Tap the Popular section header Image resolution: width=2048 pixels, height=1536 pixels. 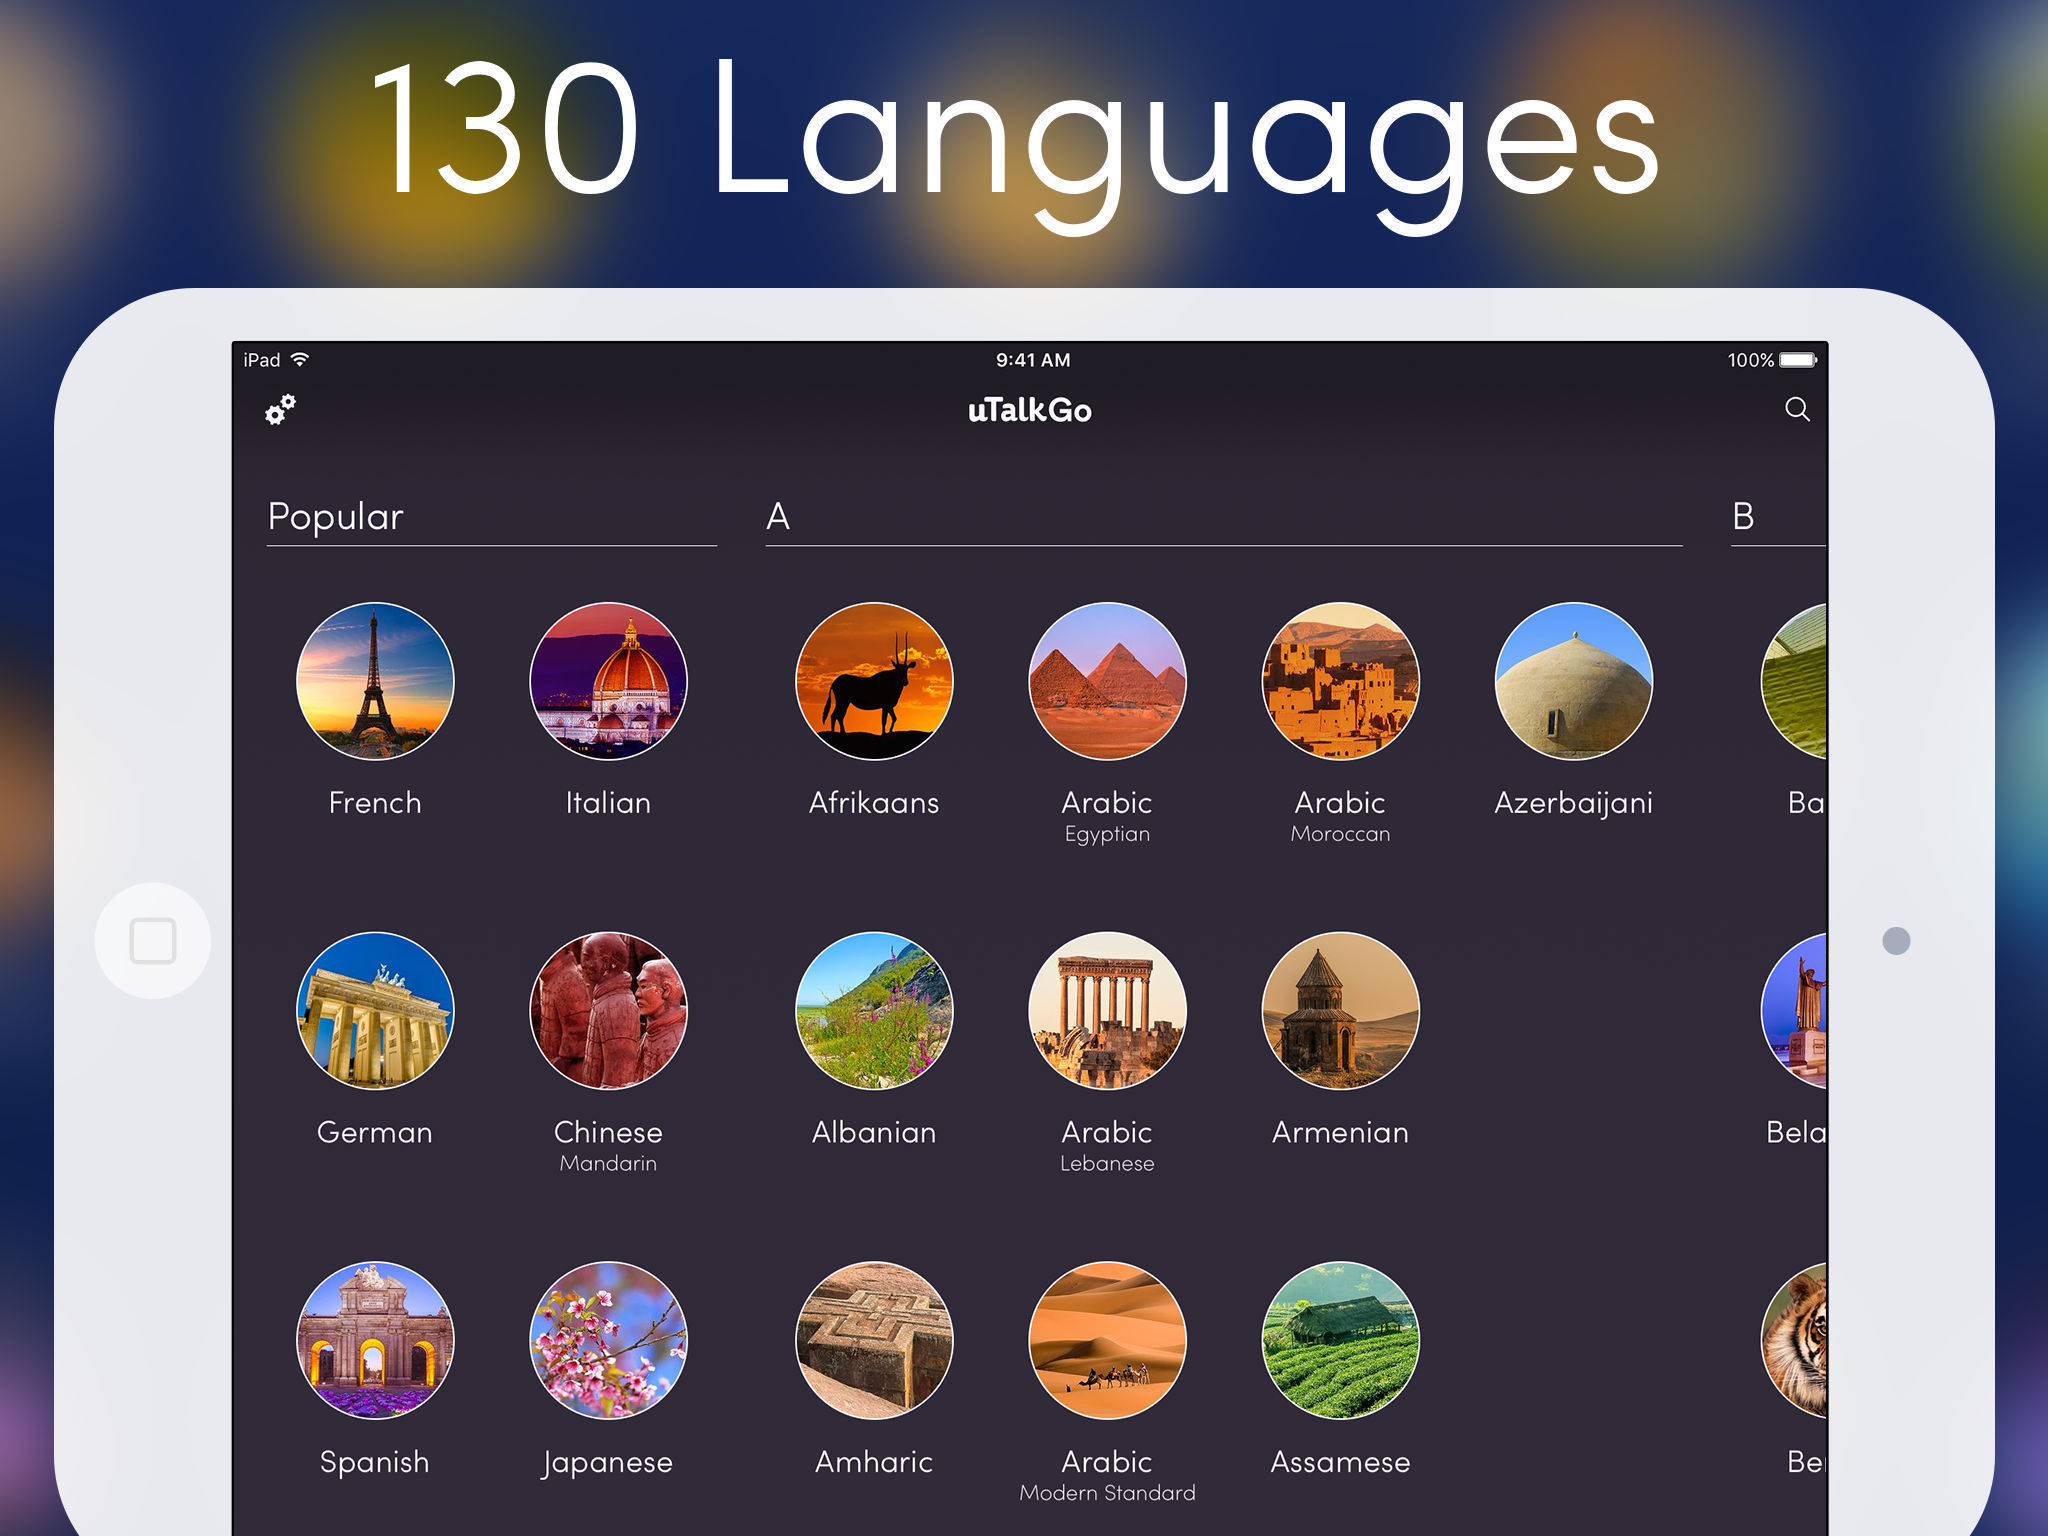point(336,517)
